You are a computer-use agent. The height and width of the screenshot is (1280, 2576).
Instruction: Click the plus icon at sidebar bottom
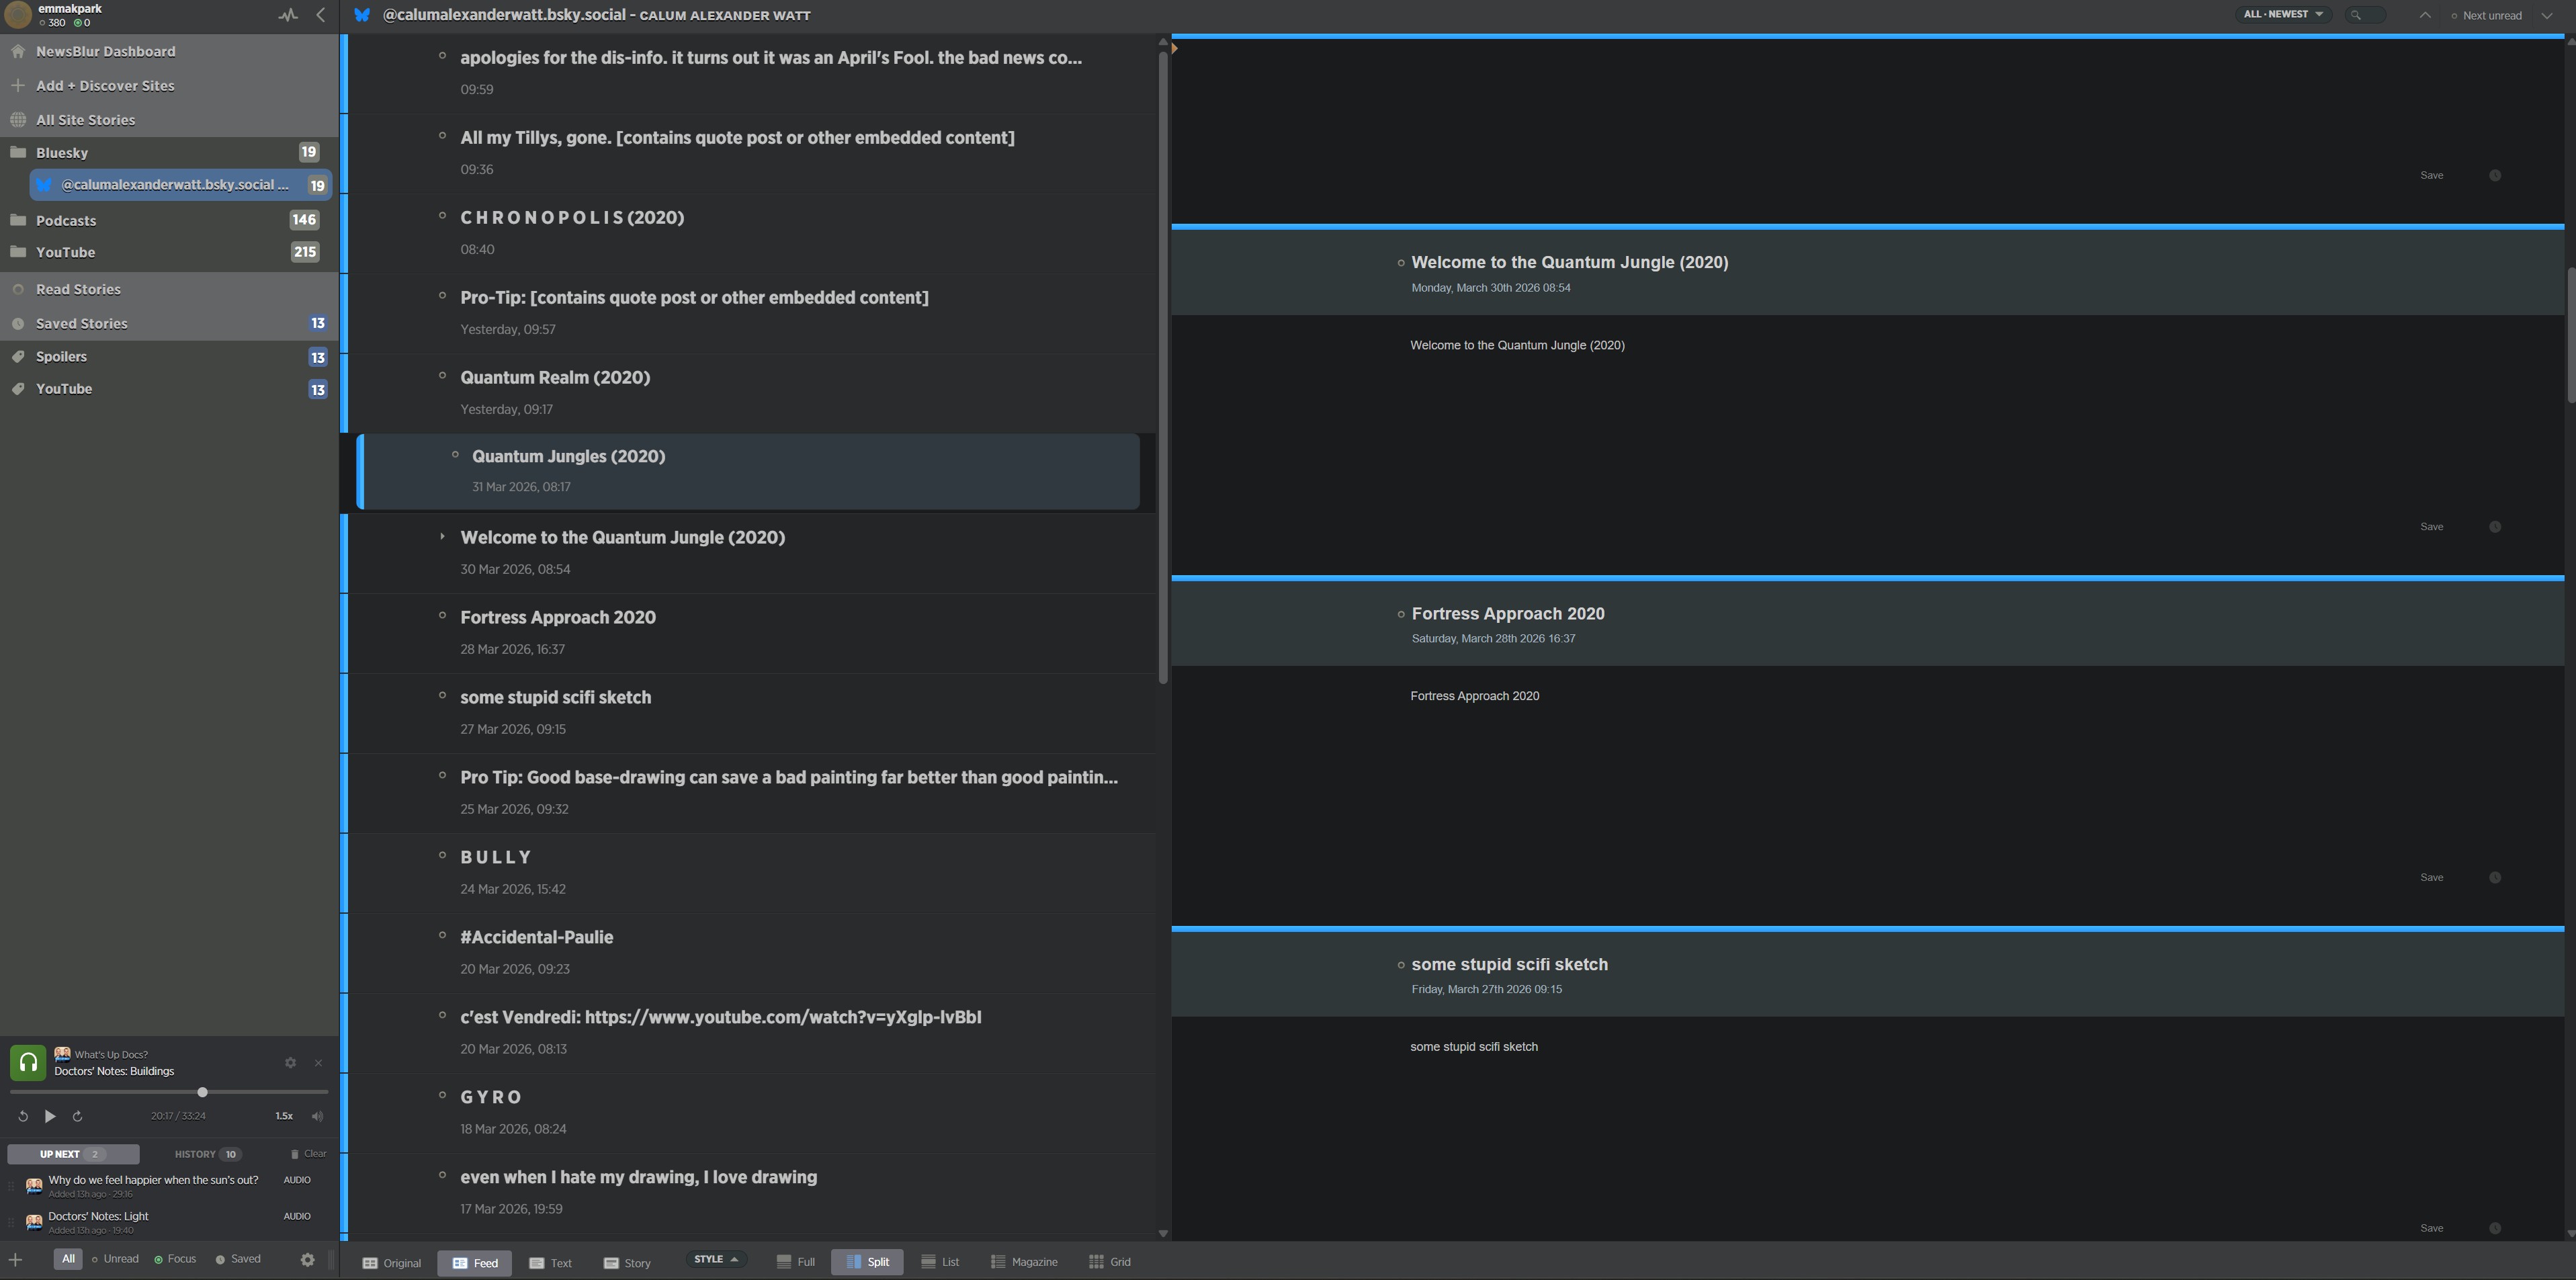click(x=15, y=1260)
